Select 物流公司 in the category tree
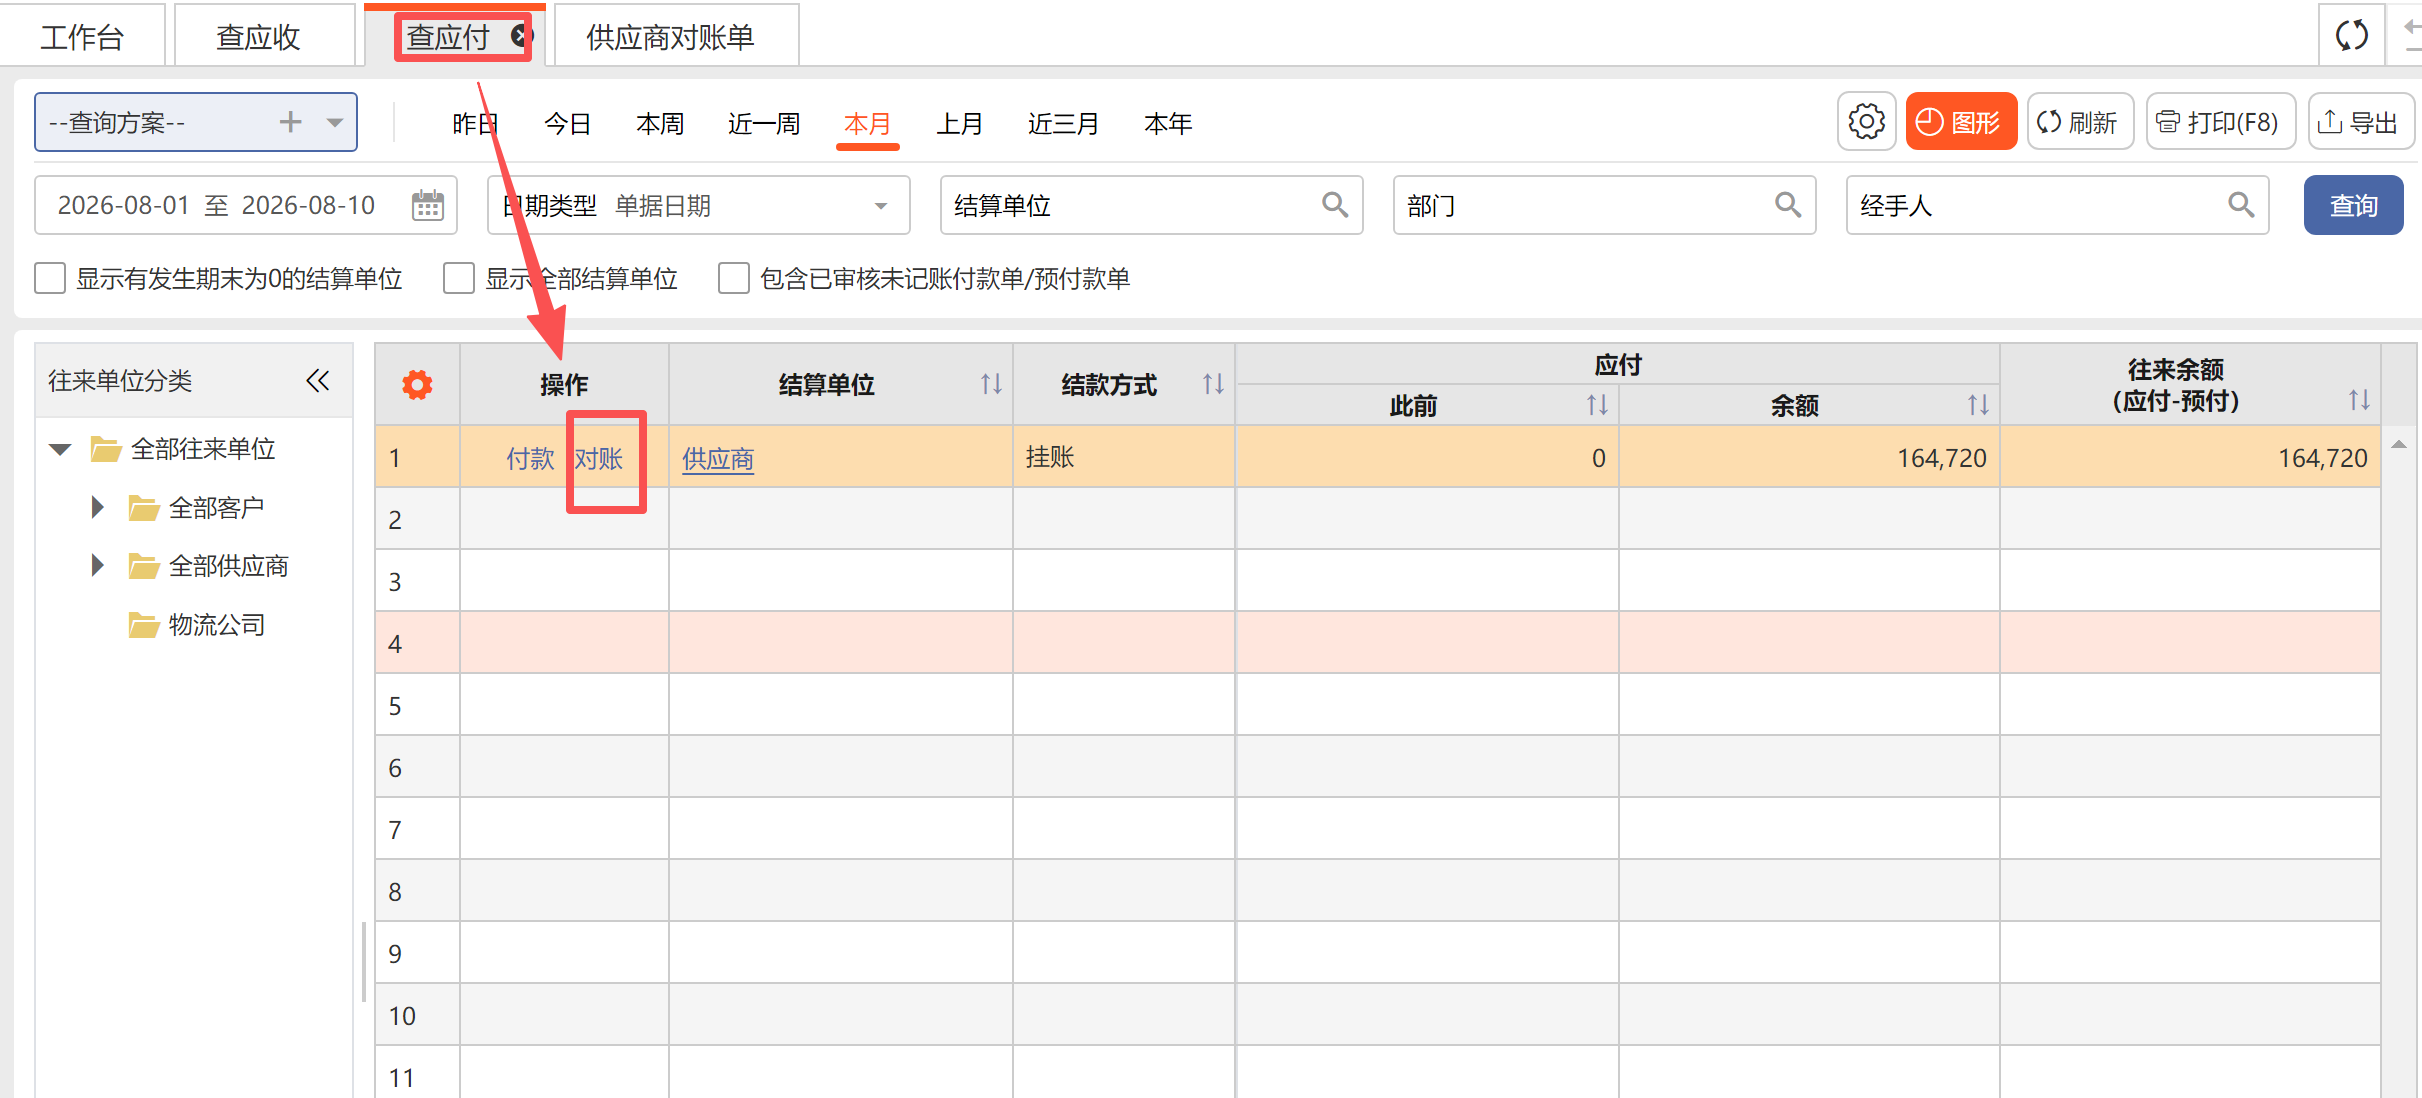Screen dimensions: 2422x1098 (217, 625)
